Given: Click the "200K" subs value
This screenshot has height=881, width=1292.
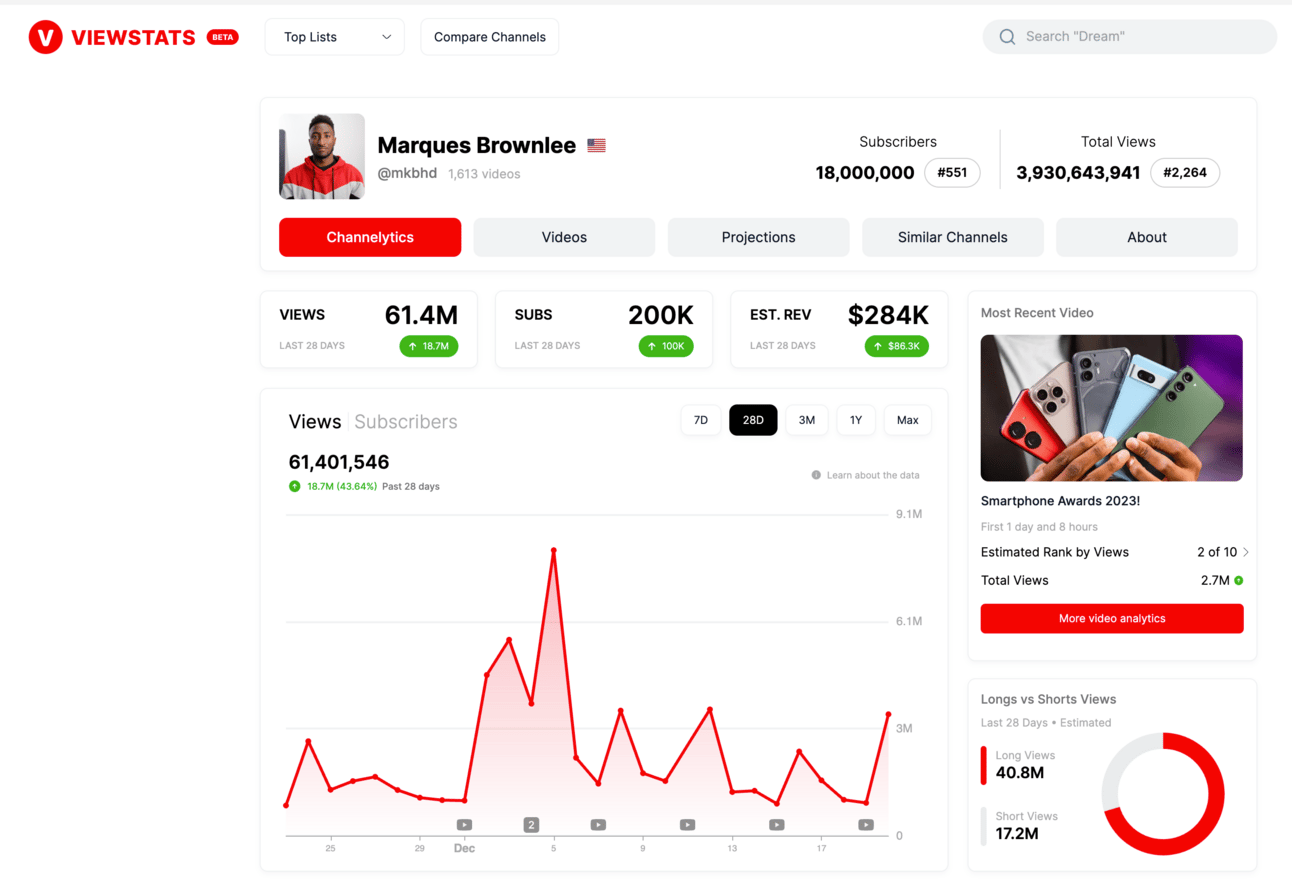Looking at the screenshot, I should [661, 315].
